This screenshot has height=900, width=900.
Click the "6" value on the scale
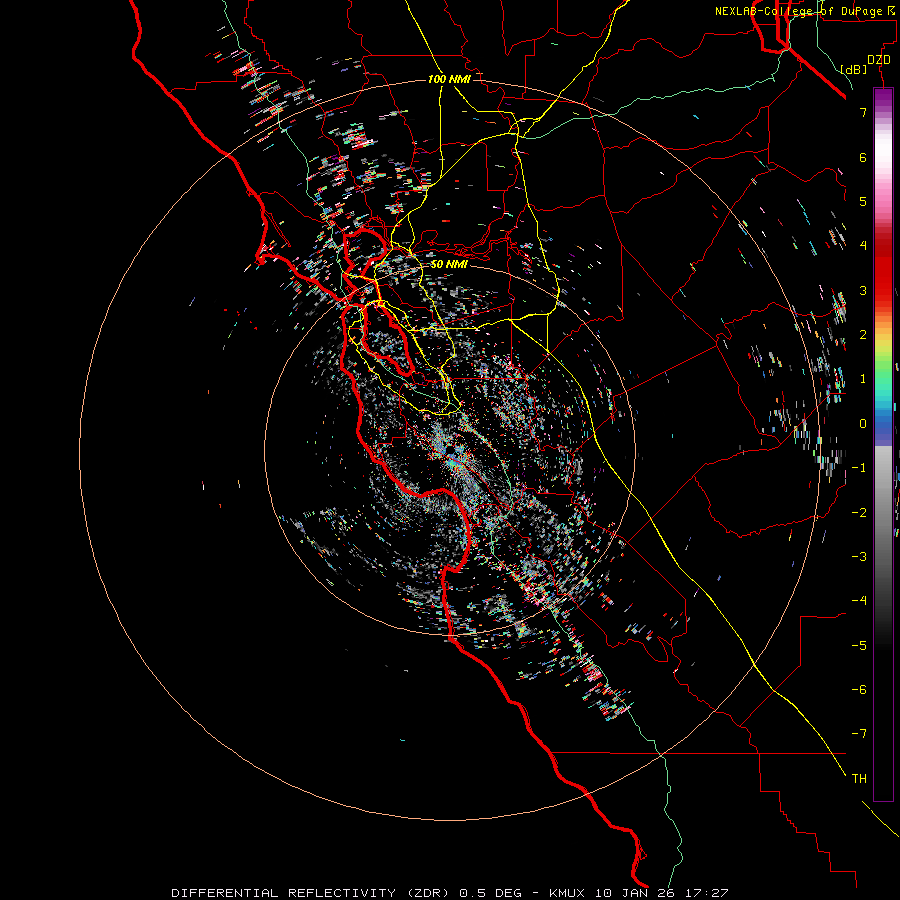(x=863, y=157)
